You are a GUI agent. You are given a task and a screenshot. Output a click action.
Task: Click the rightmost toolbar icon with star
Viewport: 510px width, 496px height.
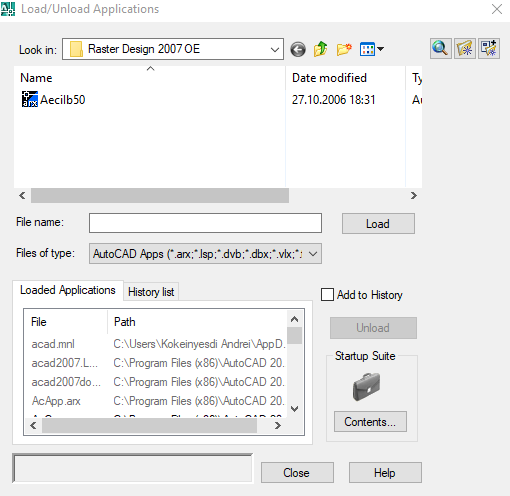(x=489, y=49)
